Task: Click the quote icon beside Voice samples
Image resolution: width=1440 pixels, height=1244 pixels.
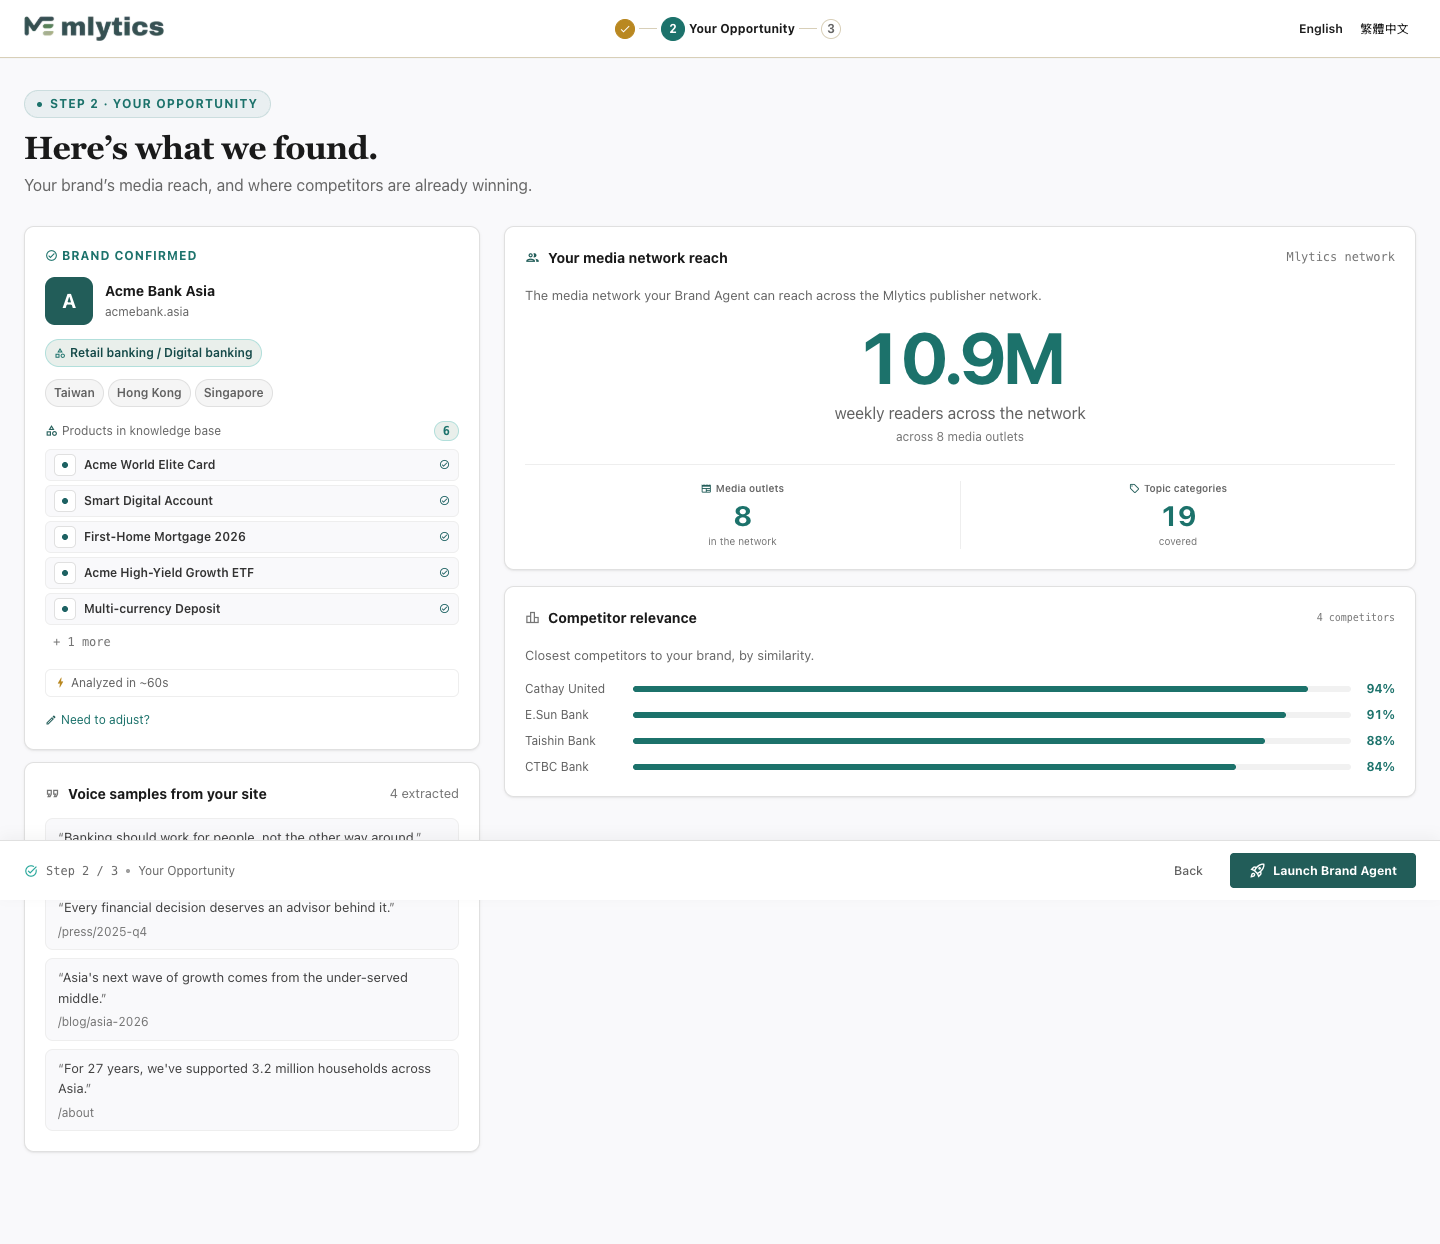Action: [53, 794]
